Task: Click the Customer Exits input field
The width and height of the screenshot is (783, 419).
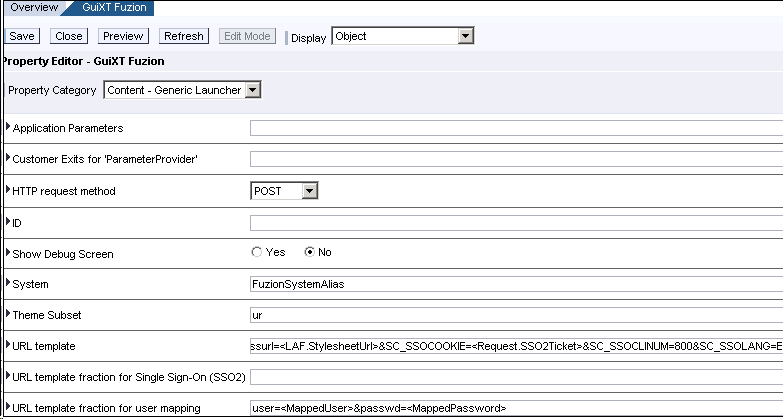Action: click(516, 159)
